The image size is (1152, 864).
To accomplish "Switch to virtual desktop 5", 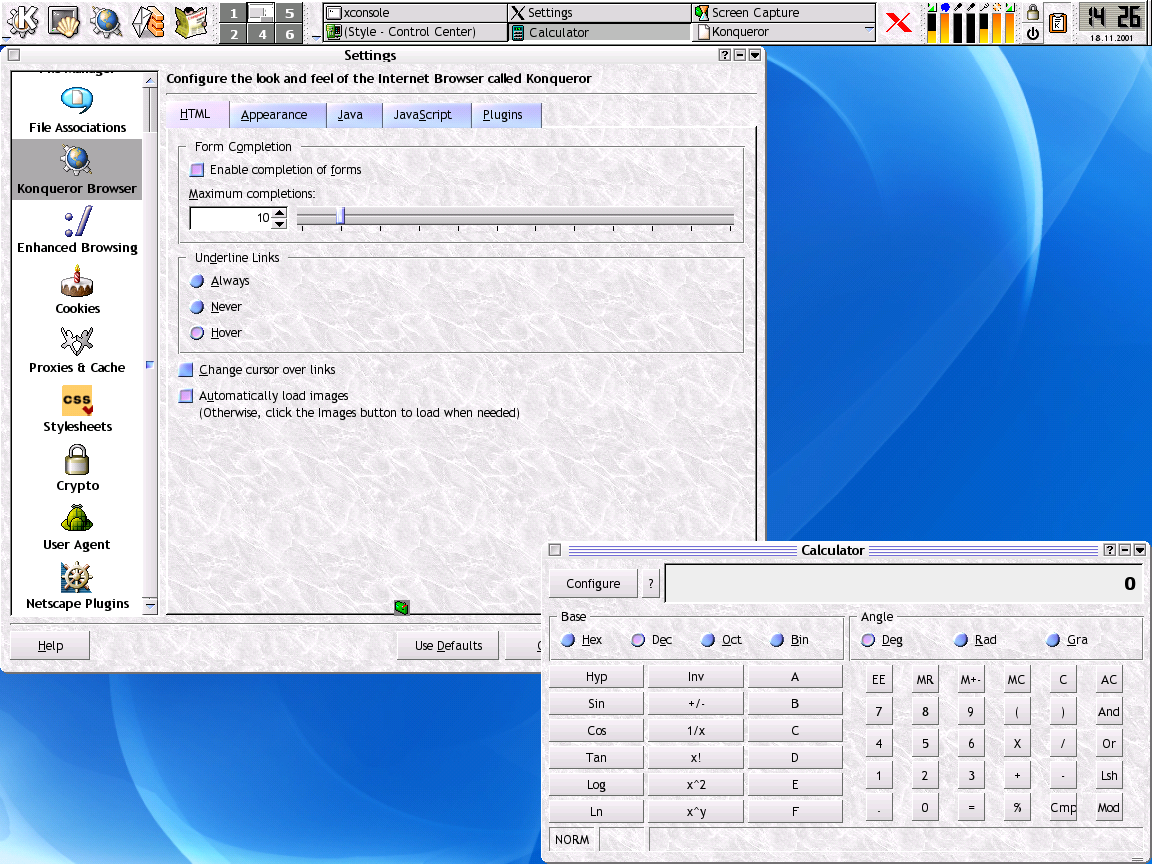I will 289,12.
